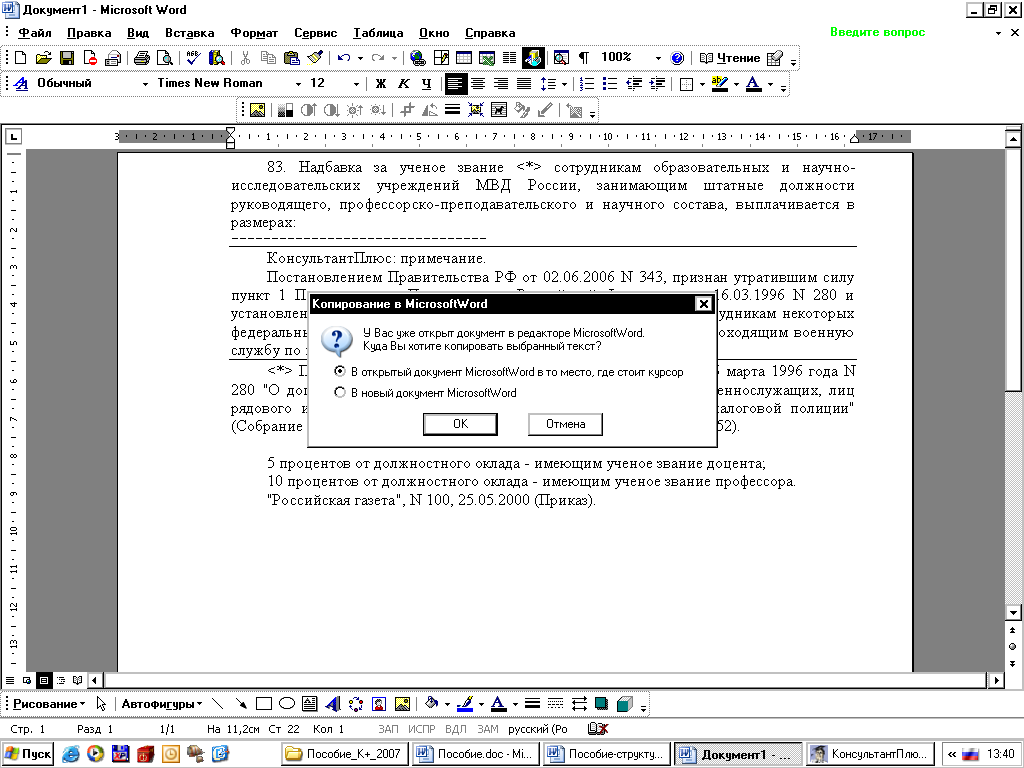
Task: Select the Rectangle shape tool
Action: point(264,704)
